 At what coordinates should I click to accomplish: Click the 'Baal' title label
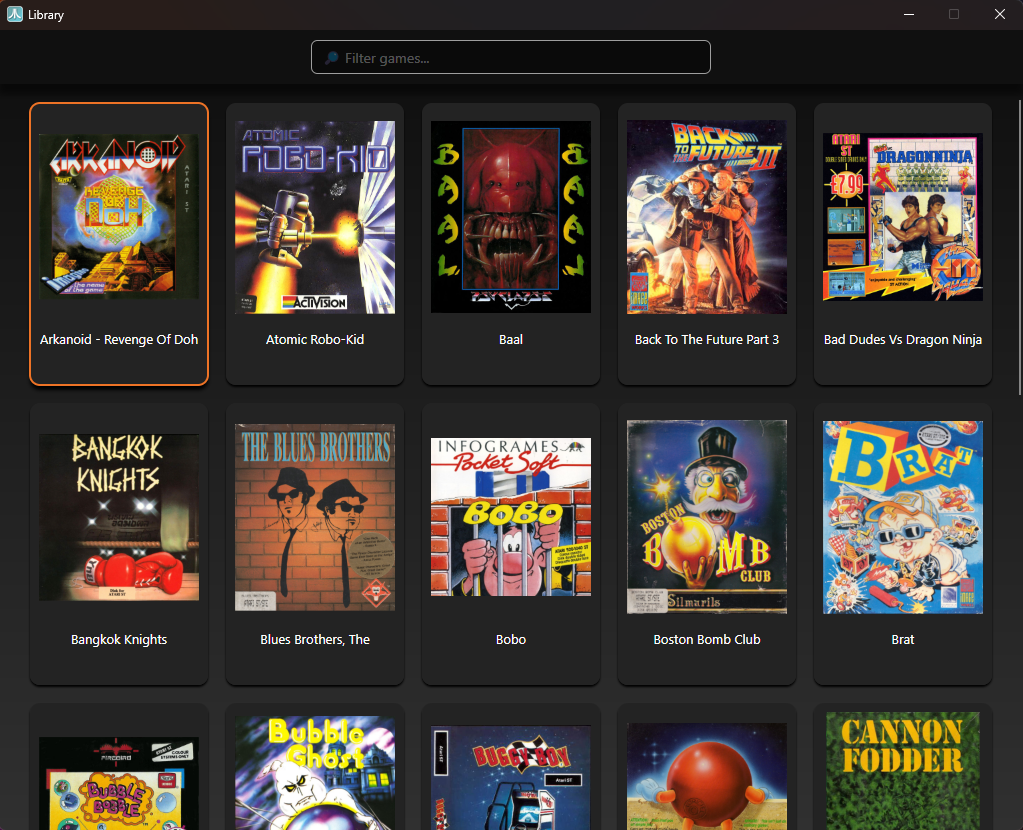click(511, 339)
